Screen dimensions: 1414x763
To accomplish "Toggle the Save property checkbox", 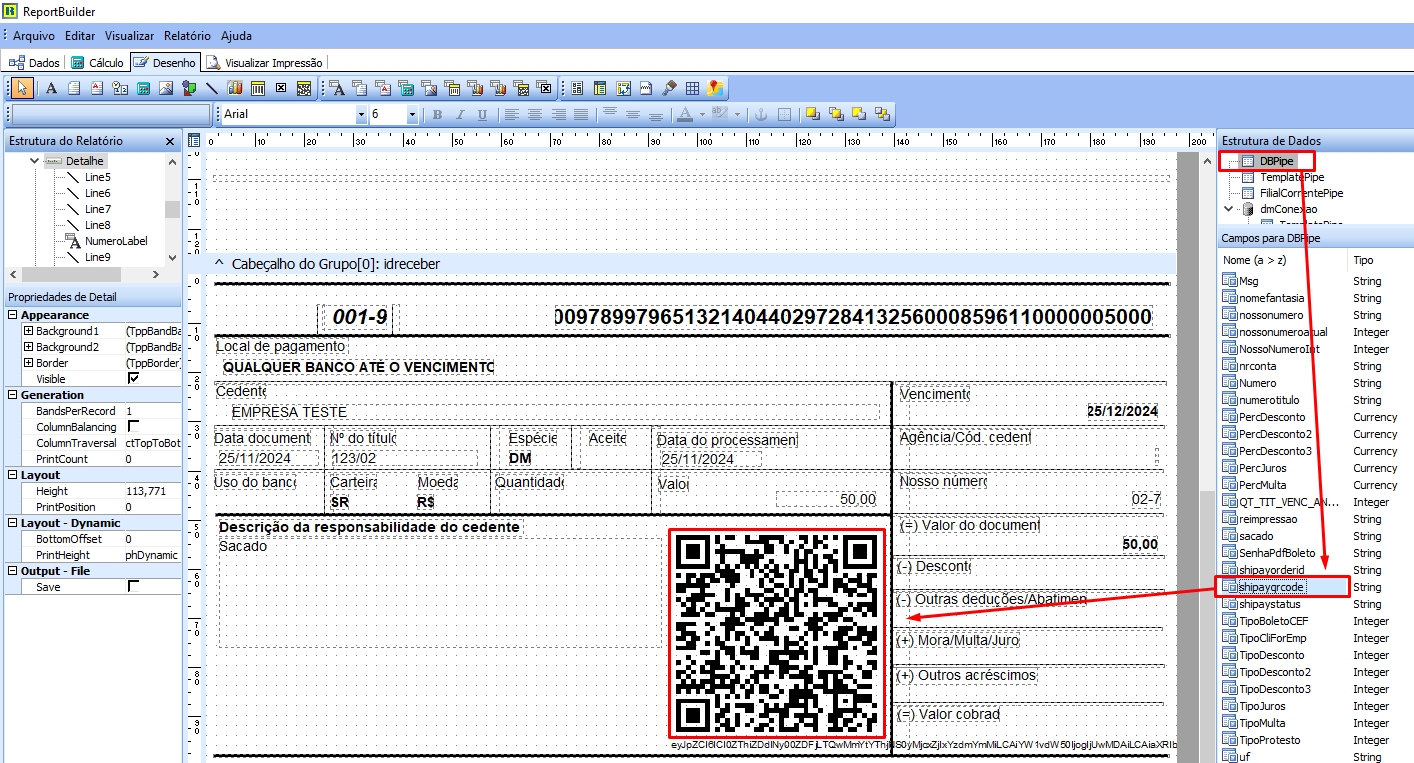I will tap(133, 587).
